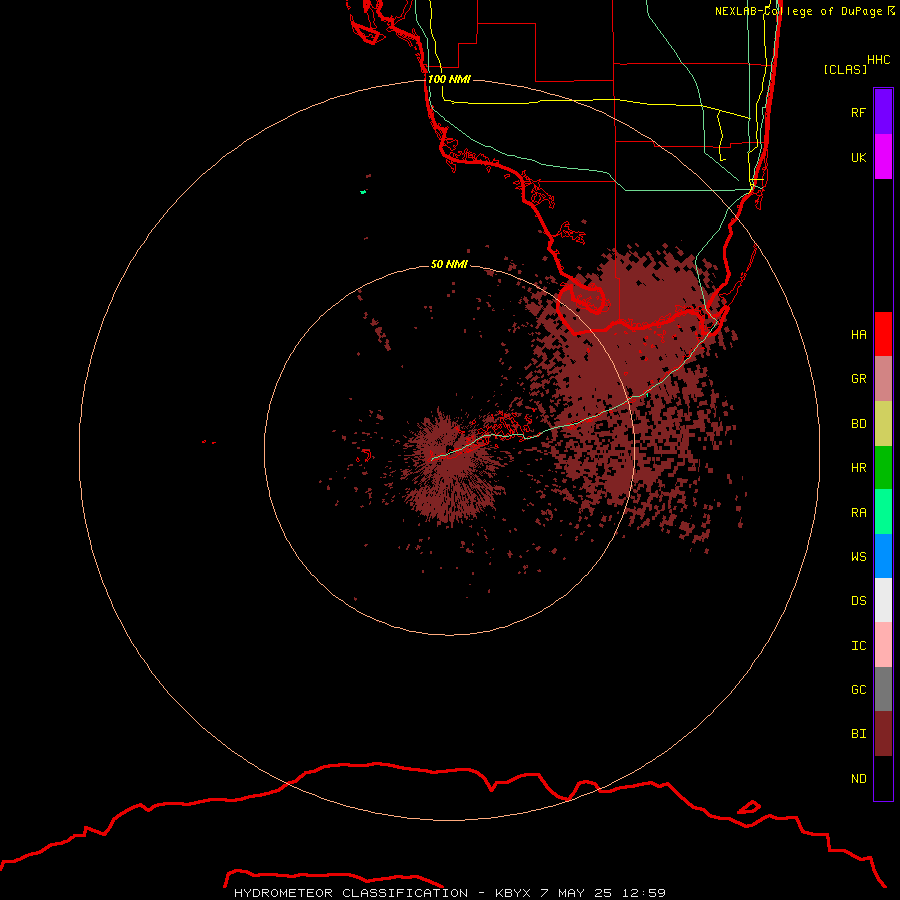Click the HA legend label
Viewport: 900px width, 900px height.
point(858,334)
